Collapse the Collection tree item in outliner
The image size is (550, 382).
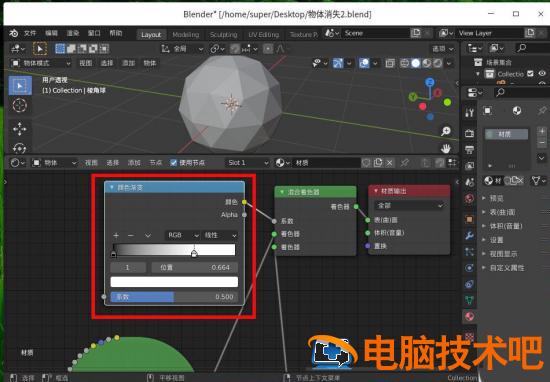[x=478, y=74]
